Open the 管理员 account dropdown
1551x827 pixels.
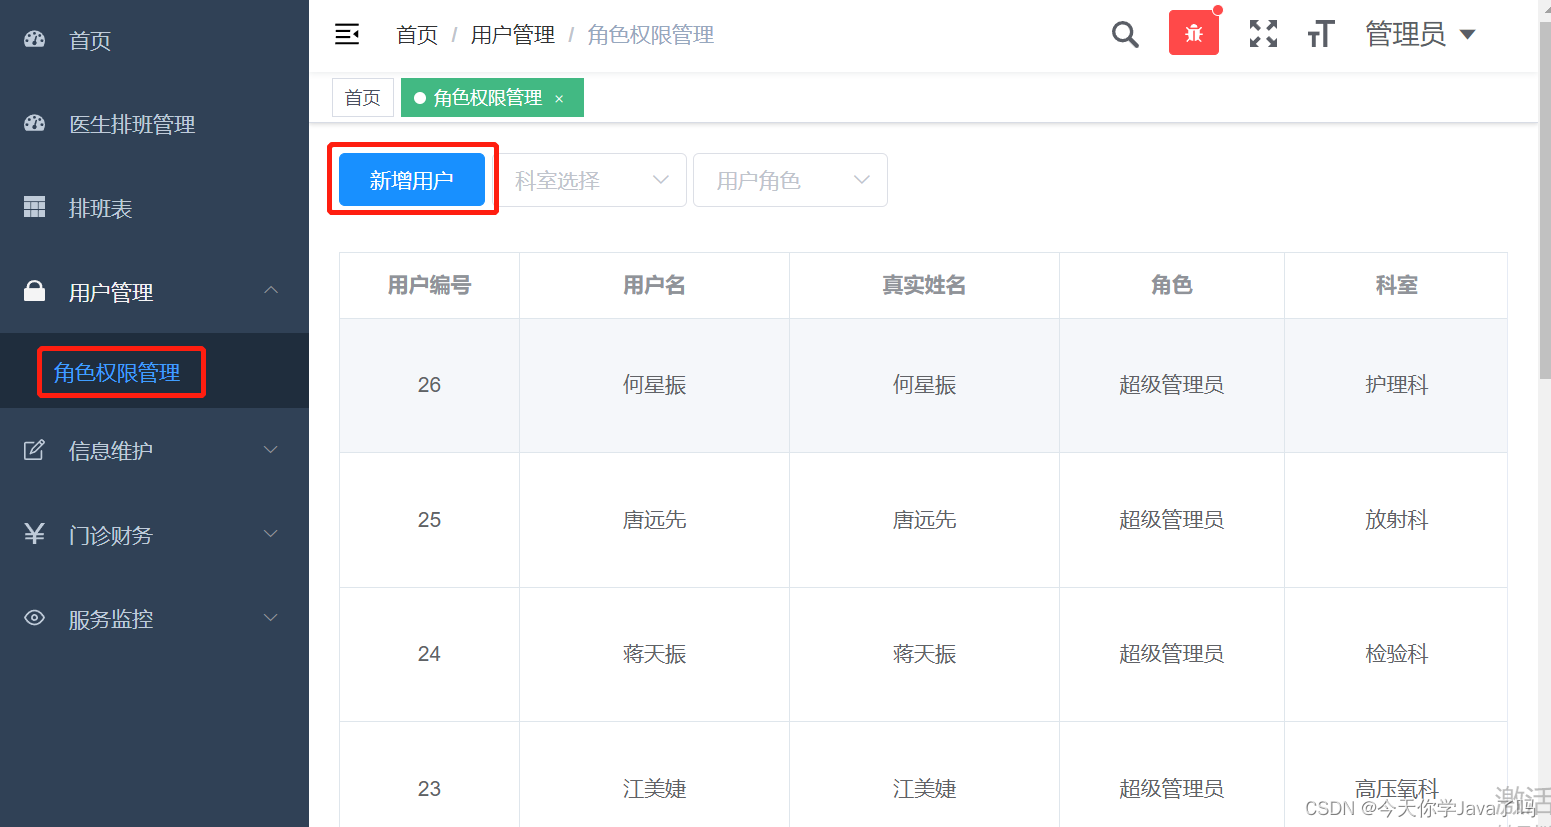tap(1420, 34)
